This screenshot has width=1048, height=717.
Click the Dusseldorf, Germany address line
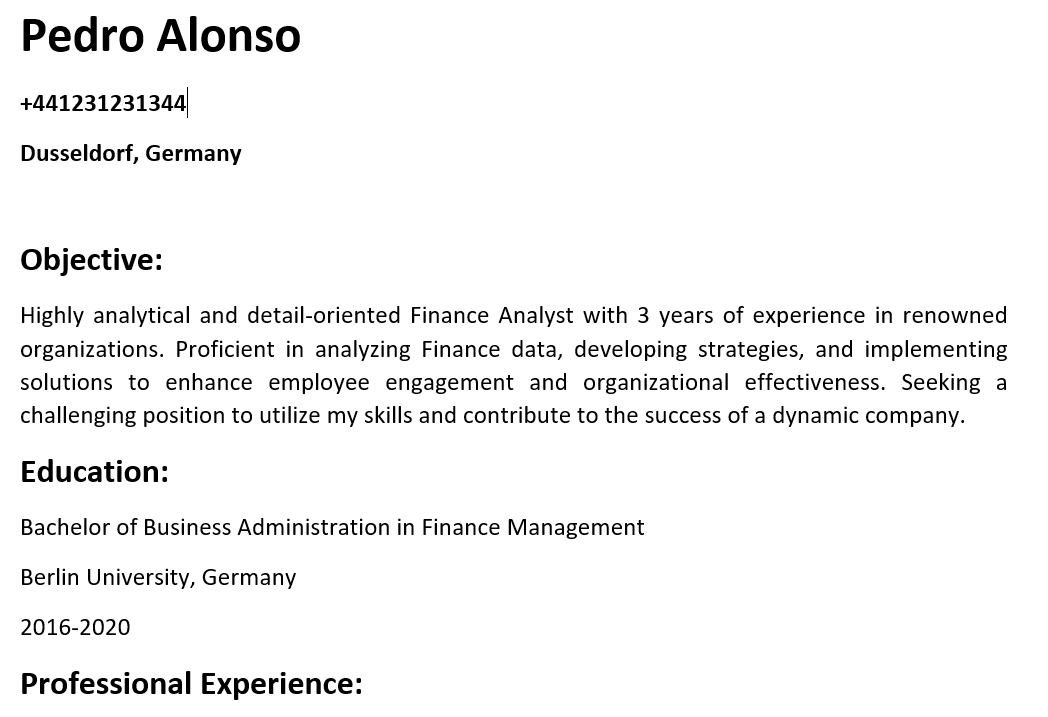pos(131,154)
